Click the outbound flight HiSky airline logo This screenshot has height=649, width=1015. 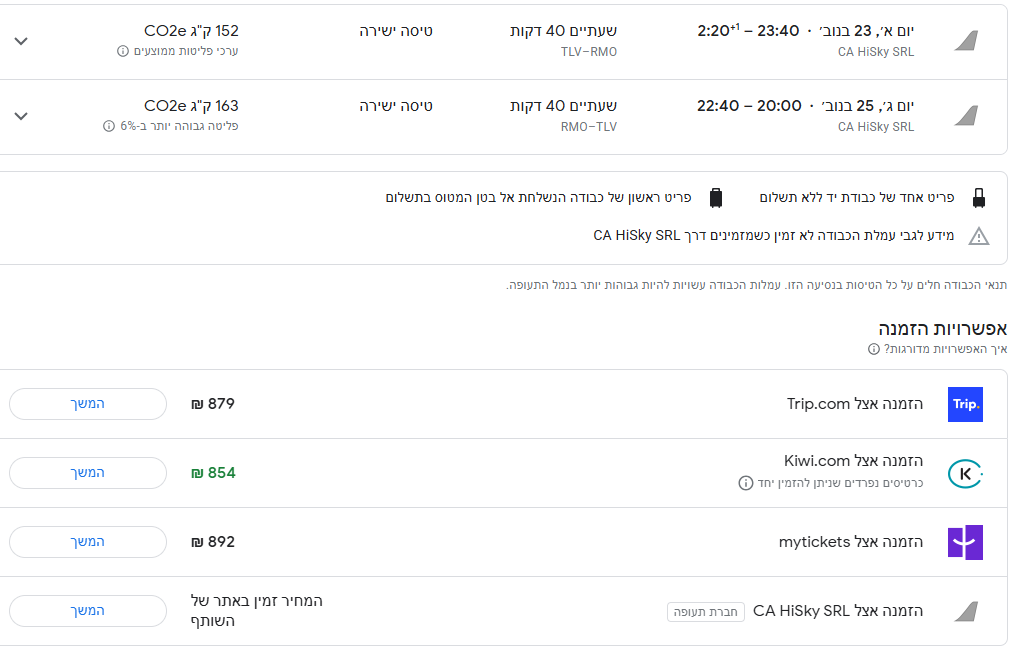coord(965,41)
